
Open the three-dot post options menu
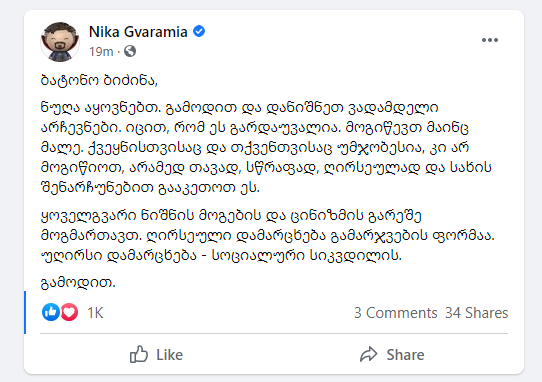(x=490, y=40)
